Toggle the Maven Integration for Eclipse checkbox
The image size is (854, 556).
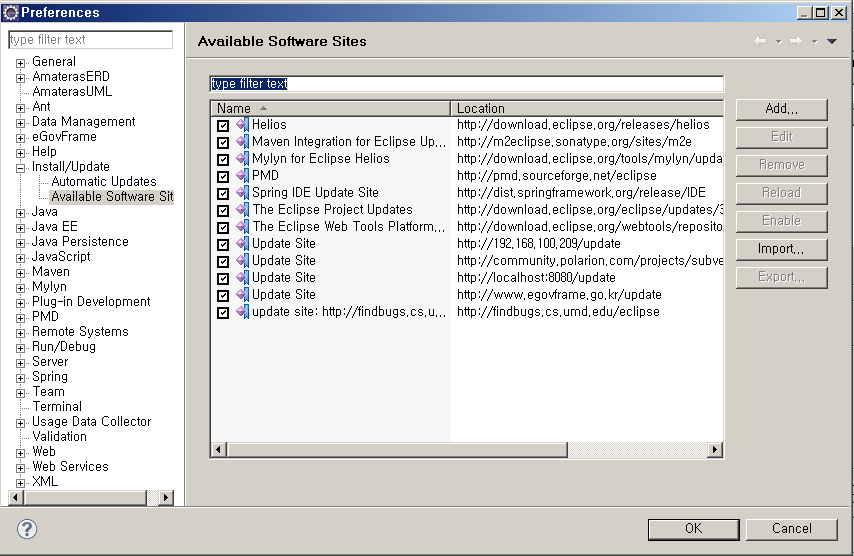(223, 143)
